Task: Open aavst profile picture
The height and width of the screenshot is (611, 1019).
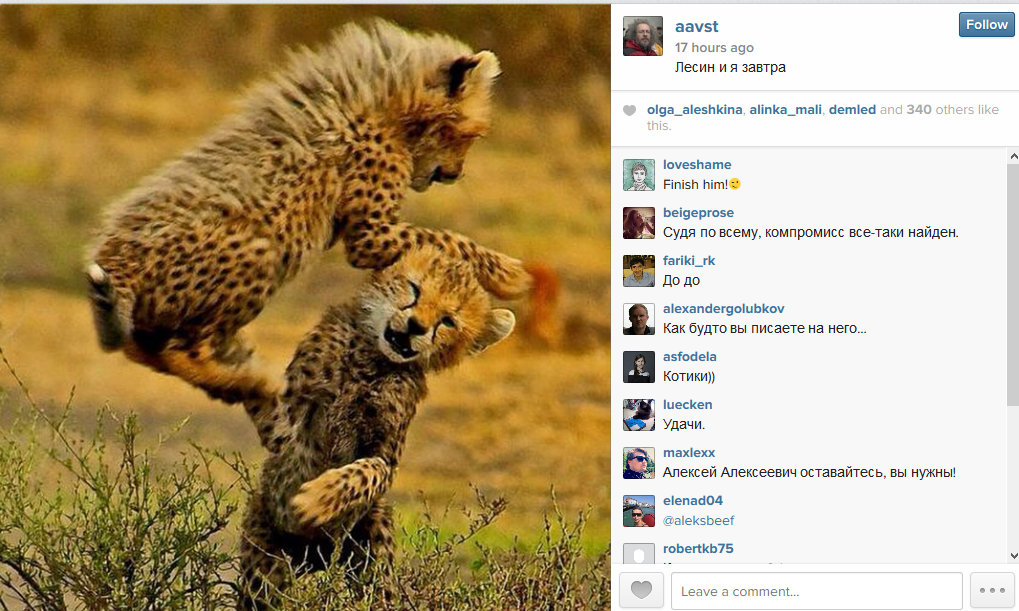Action: click(643, 36)
